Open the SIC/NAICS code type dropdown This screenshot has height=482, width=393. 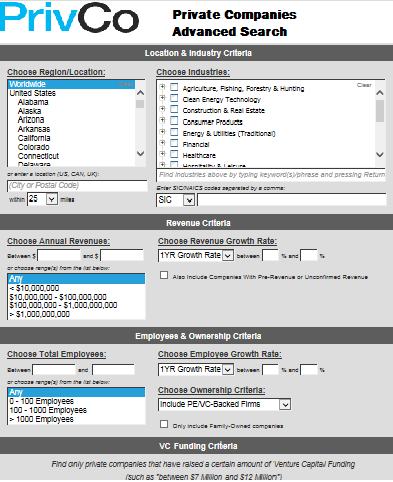[175, 200]
